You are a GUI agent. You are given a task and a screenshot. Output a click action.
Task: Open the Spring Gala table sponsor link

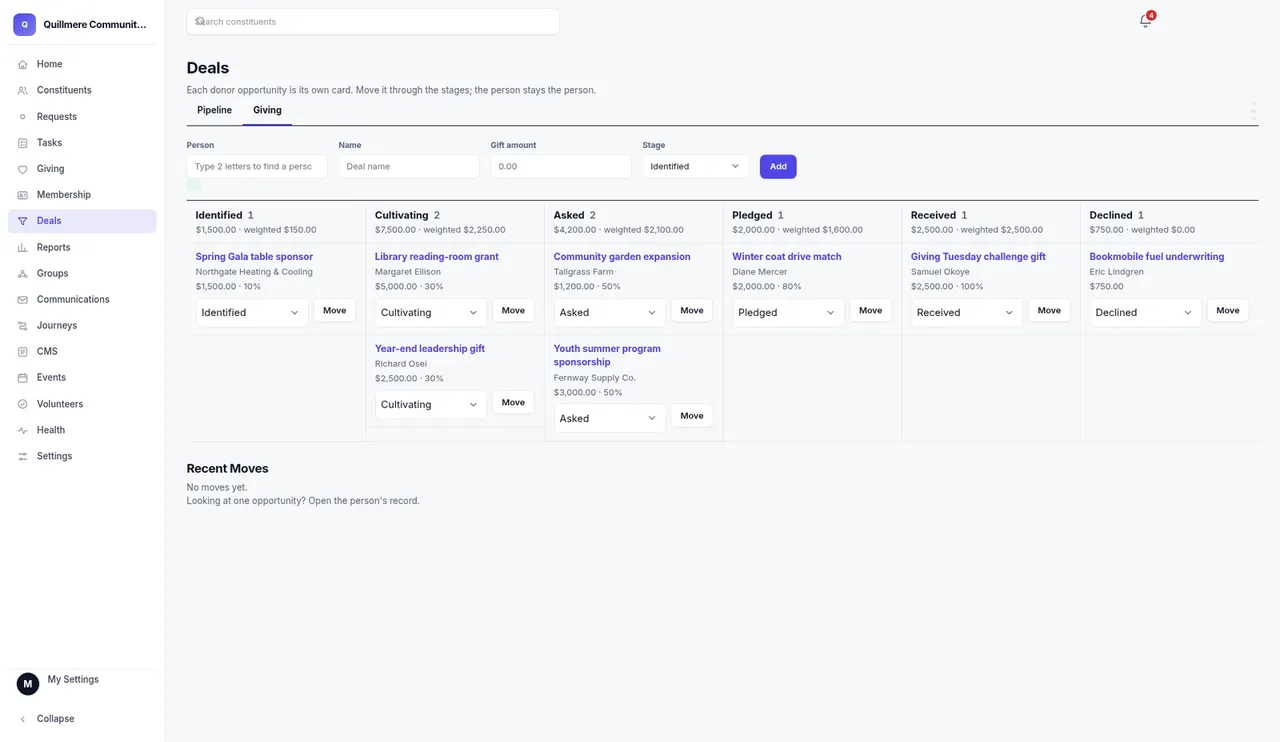(254, 256)
